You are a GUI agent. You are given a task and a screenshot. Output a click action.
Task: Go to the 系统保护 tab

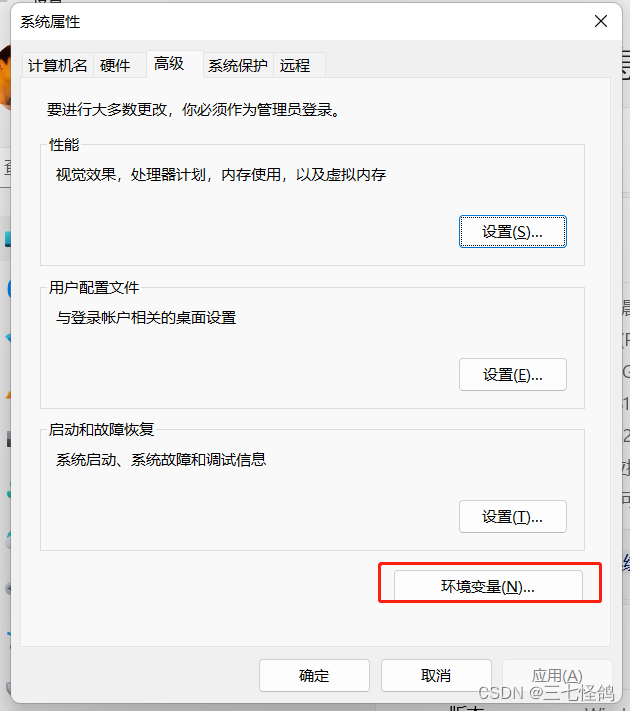[x=238, y=66]
